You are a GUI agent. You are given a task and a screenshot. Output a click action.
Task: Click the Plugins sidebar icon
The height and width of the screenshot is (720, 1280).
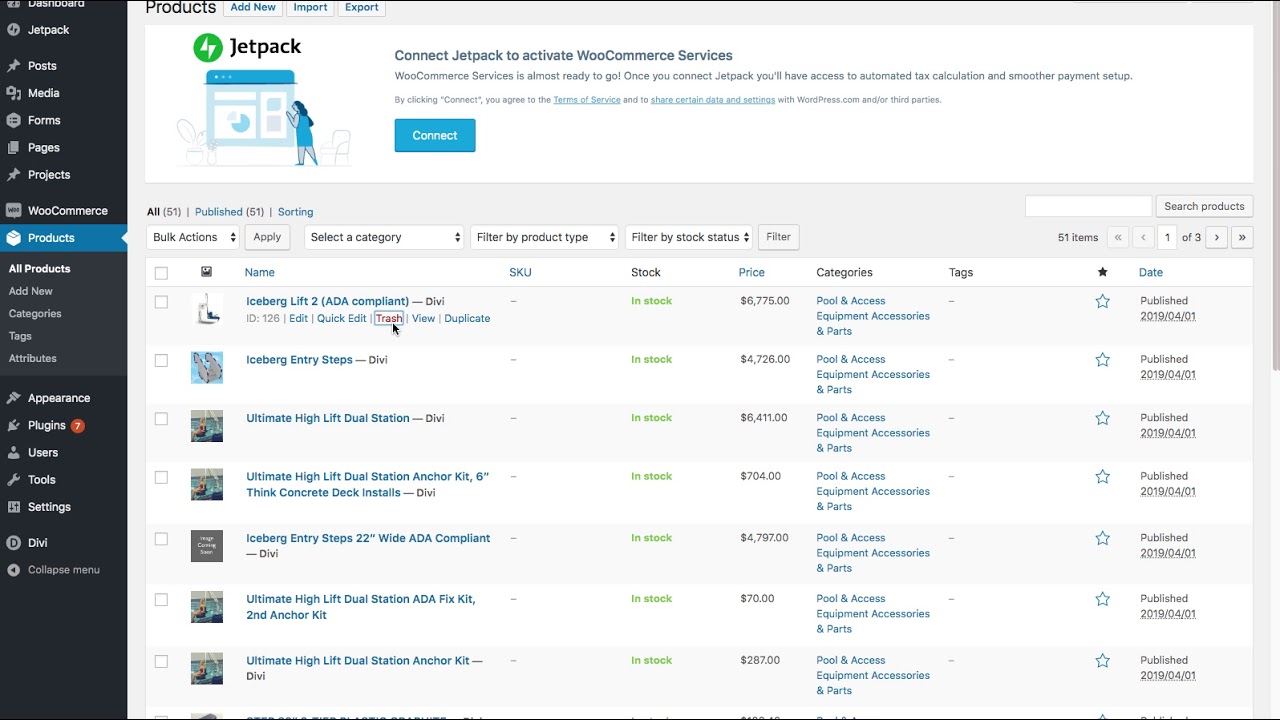pyautogui.click(x=13, y=425)
